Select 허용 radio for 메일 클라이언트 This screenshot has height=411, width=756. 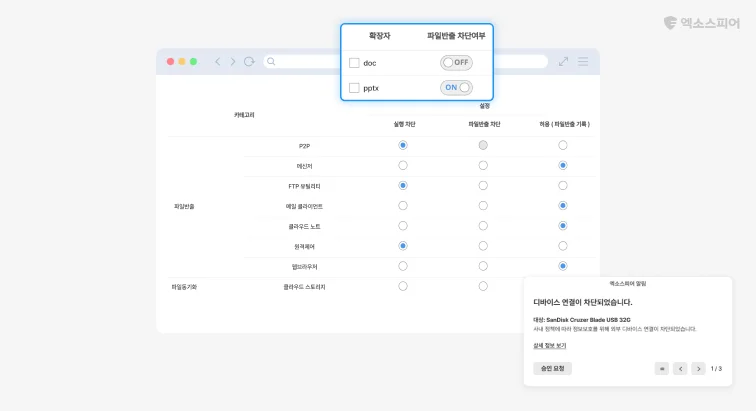[x=563, y=206]
